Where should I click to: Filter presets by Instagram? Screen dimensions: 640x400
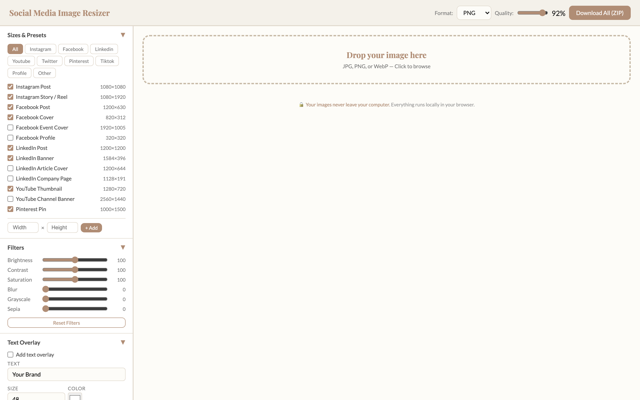[x=40, y=49]
